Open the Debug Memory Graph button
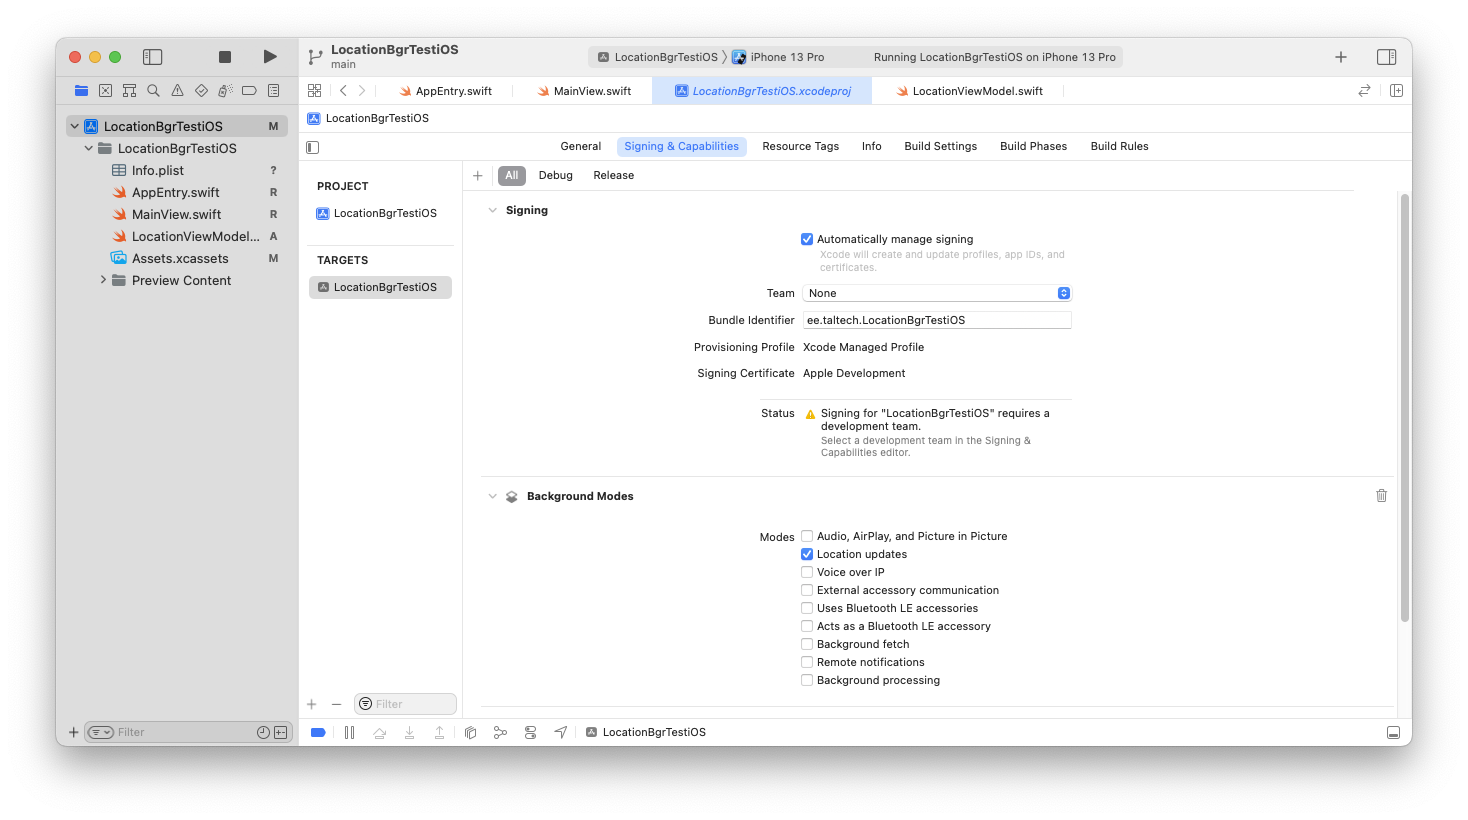 click(x=500, y=732)
